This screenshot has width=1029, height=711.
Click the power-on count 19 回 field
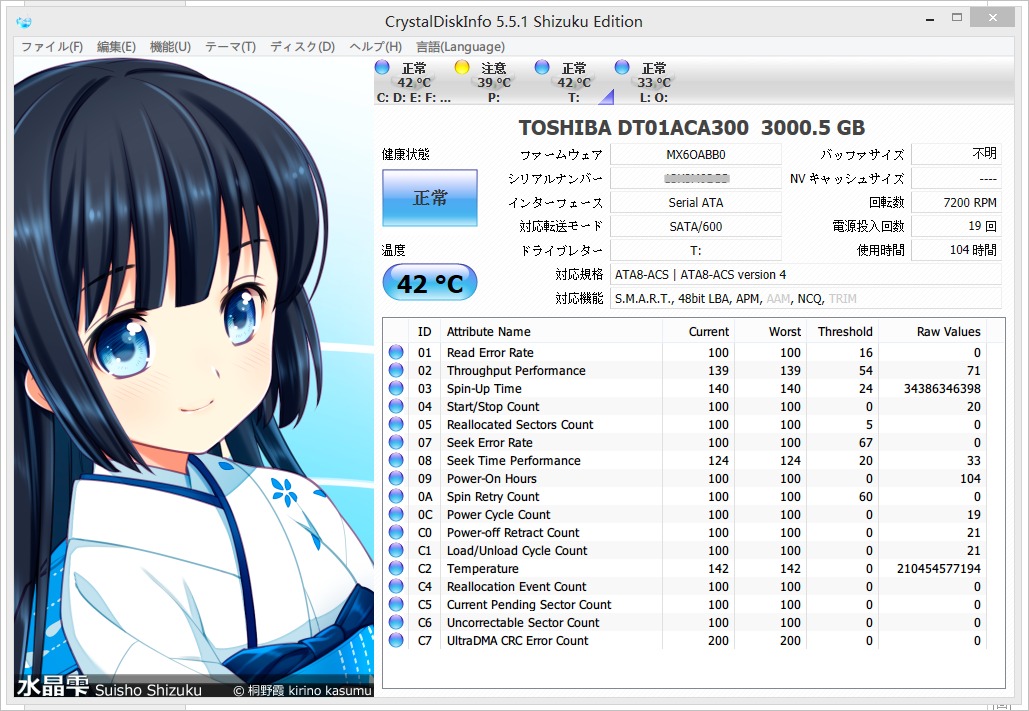[x=957, y=226]
